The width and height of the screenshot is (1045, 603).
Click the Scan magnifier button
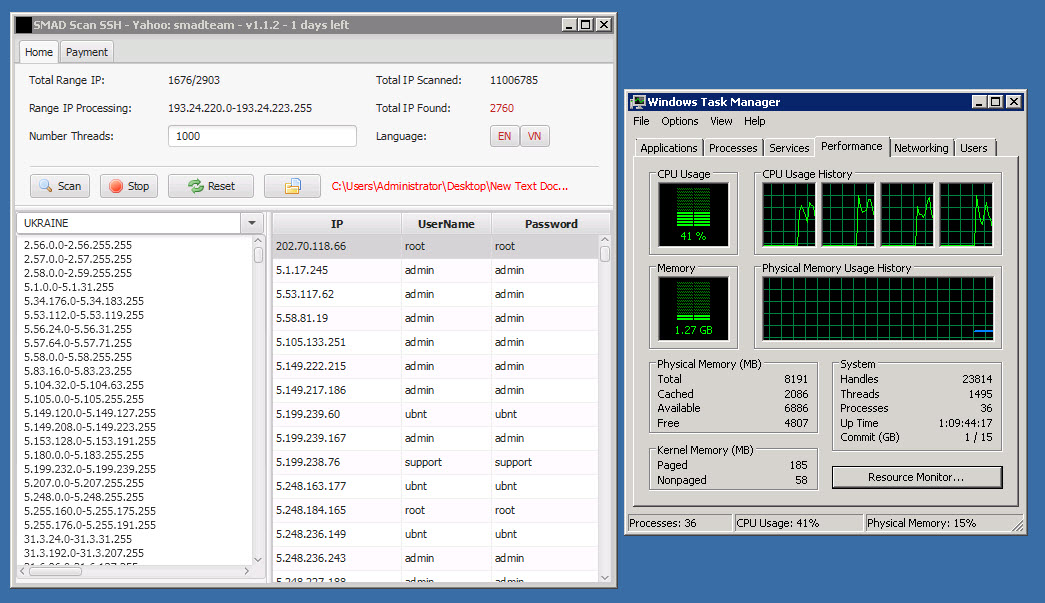(60, 186)
